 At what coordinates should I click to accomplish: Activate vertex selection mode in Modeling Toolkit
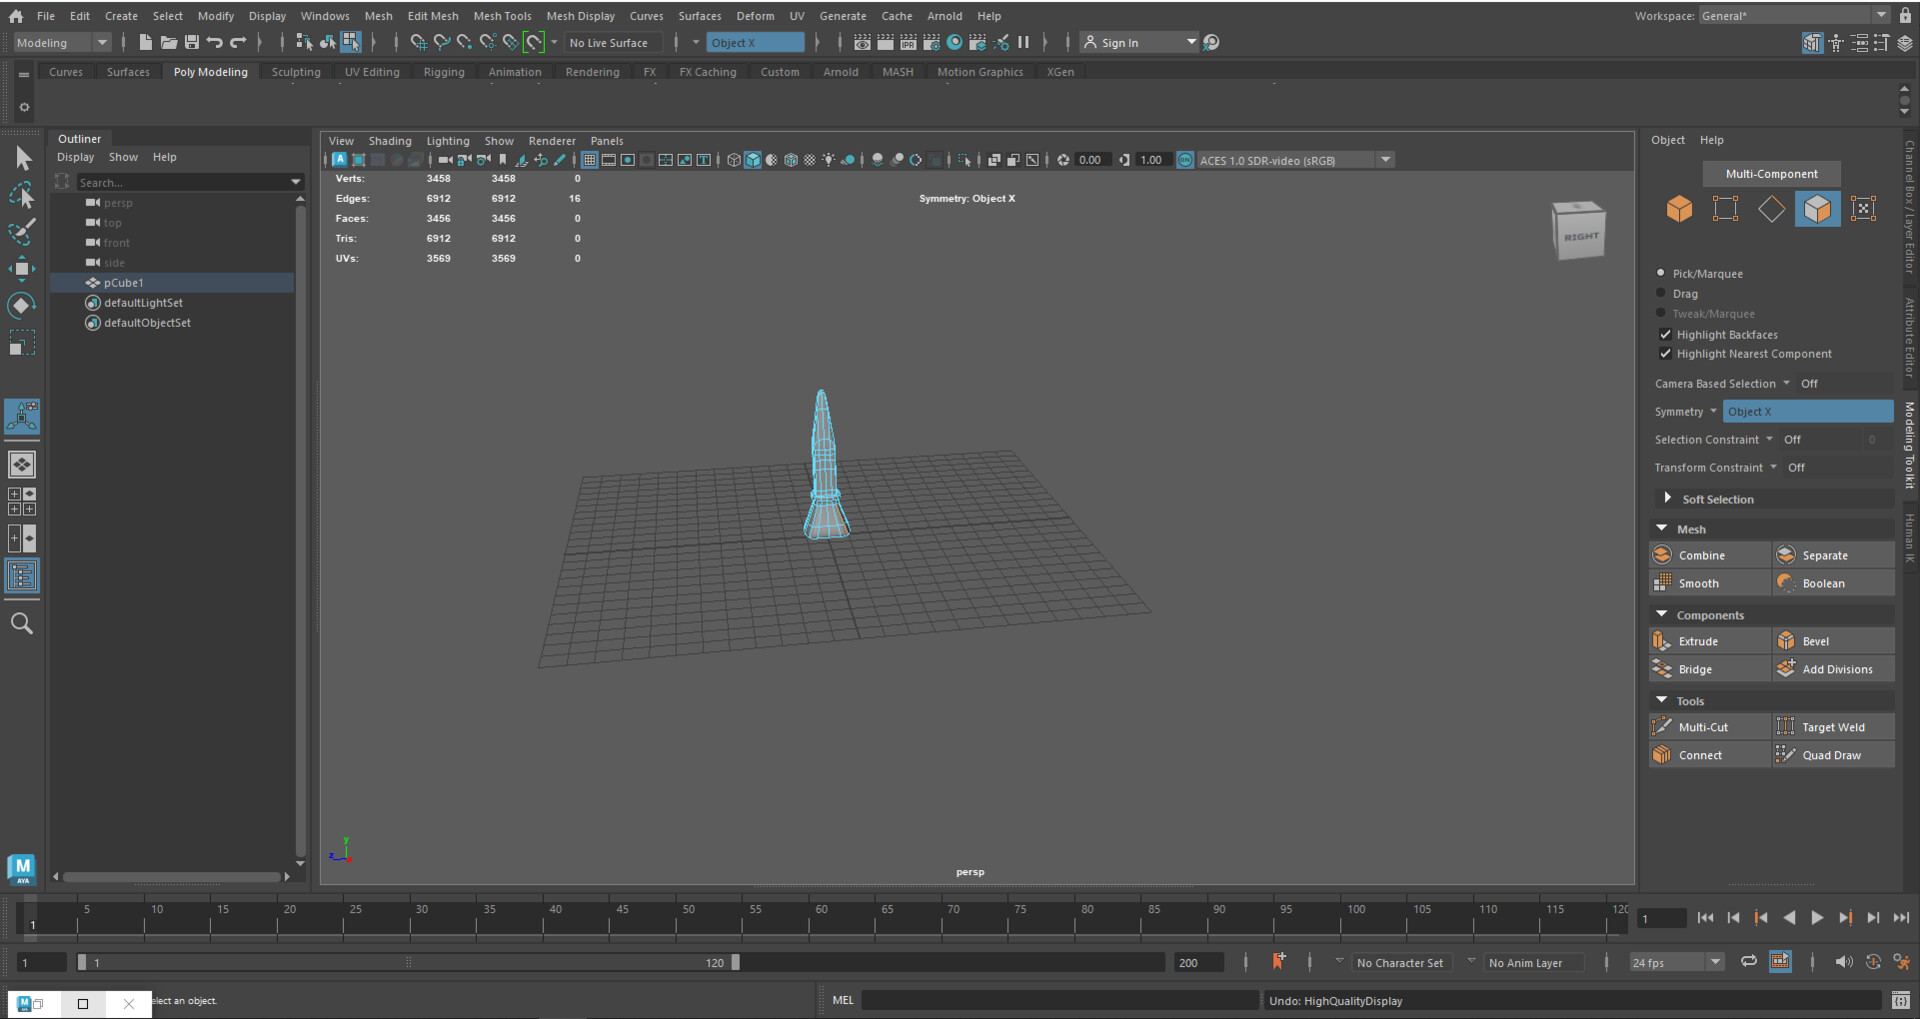click(x=1725, y=209)
